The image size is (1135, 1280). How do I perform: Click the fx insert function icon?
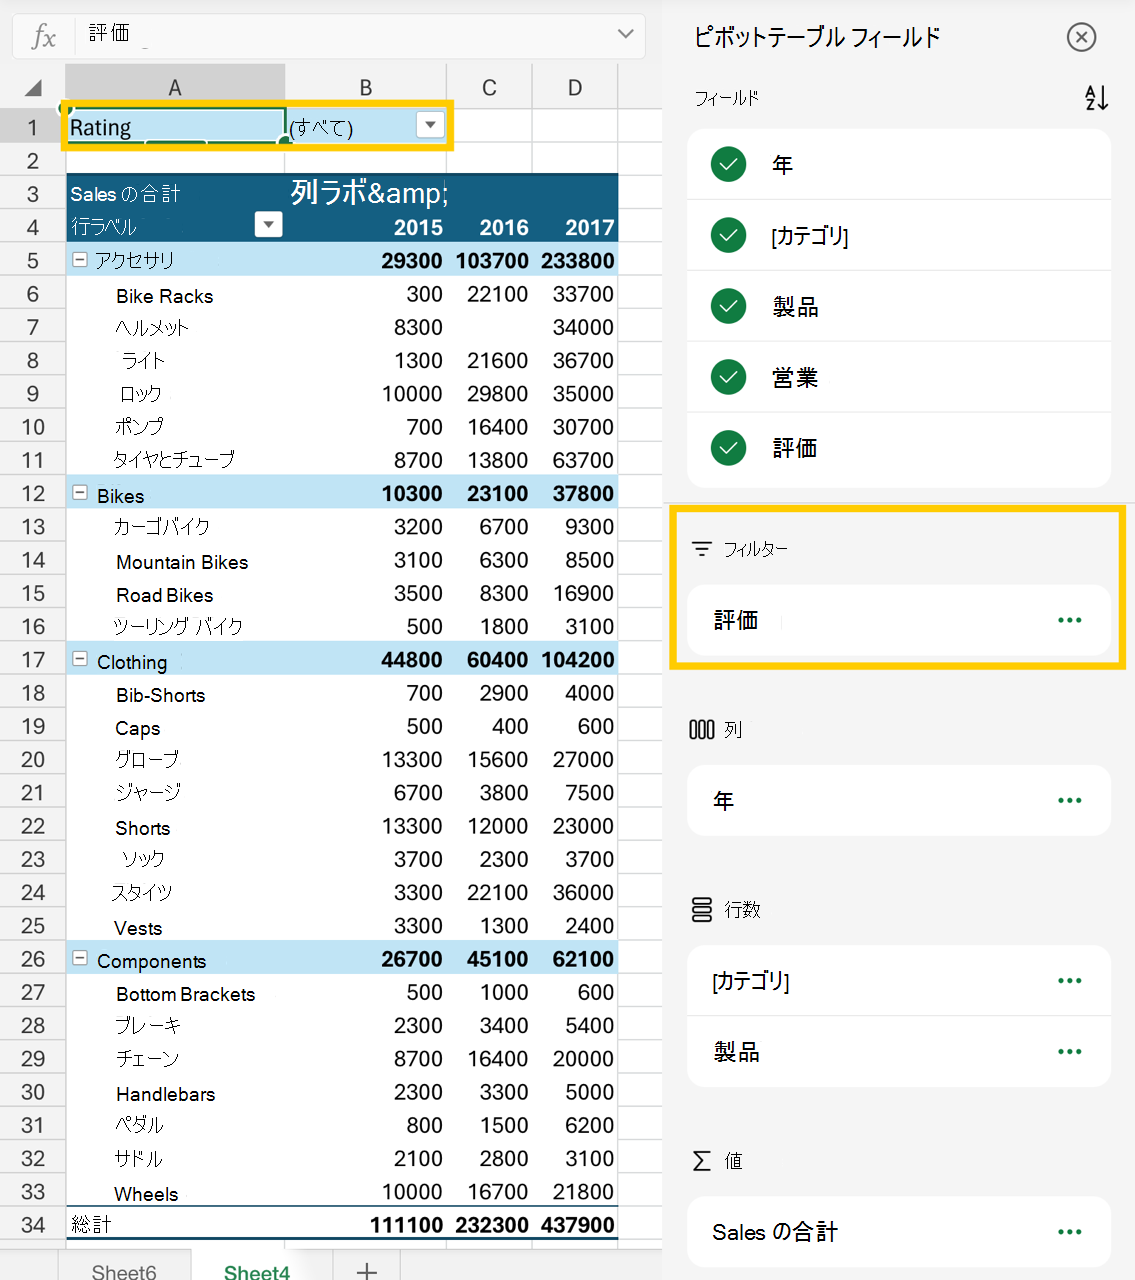43,37
